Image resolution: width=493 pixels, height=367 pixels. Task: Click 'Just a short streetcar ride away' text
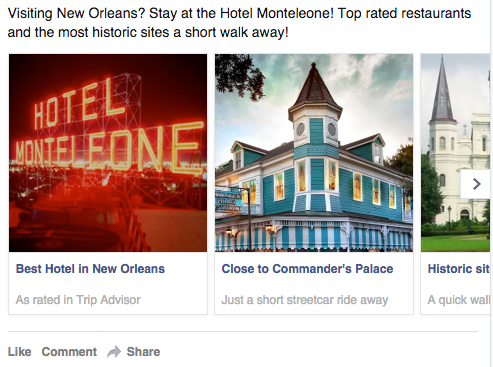305,300
